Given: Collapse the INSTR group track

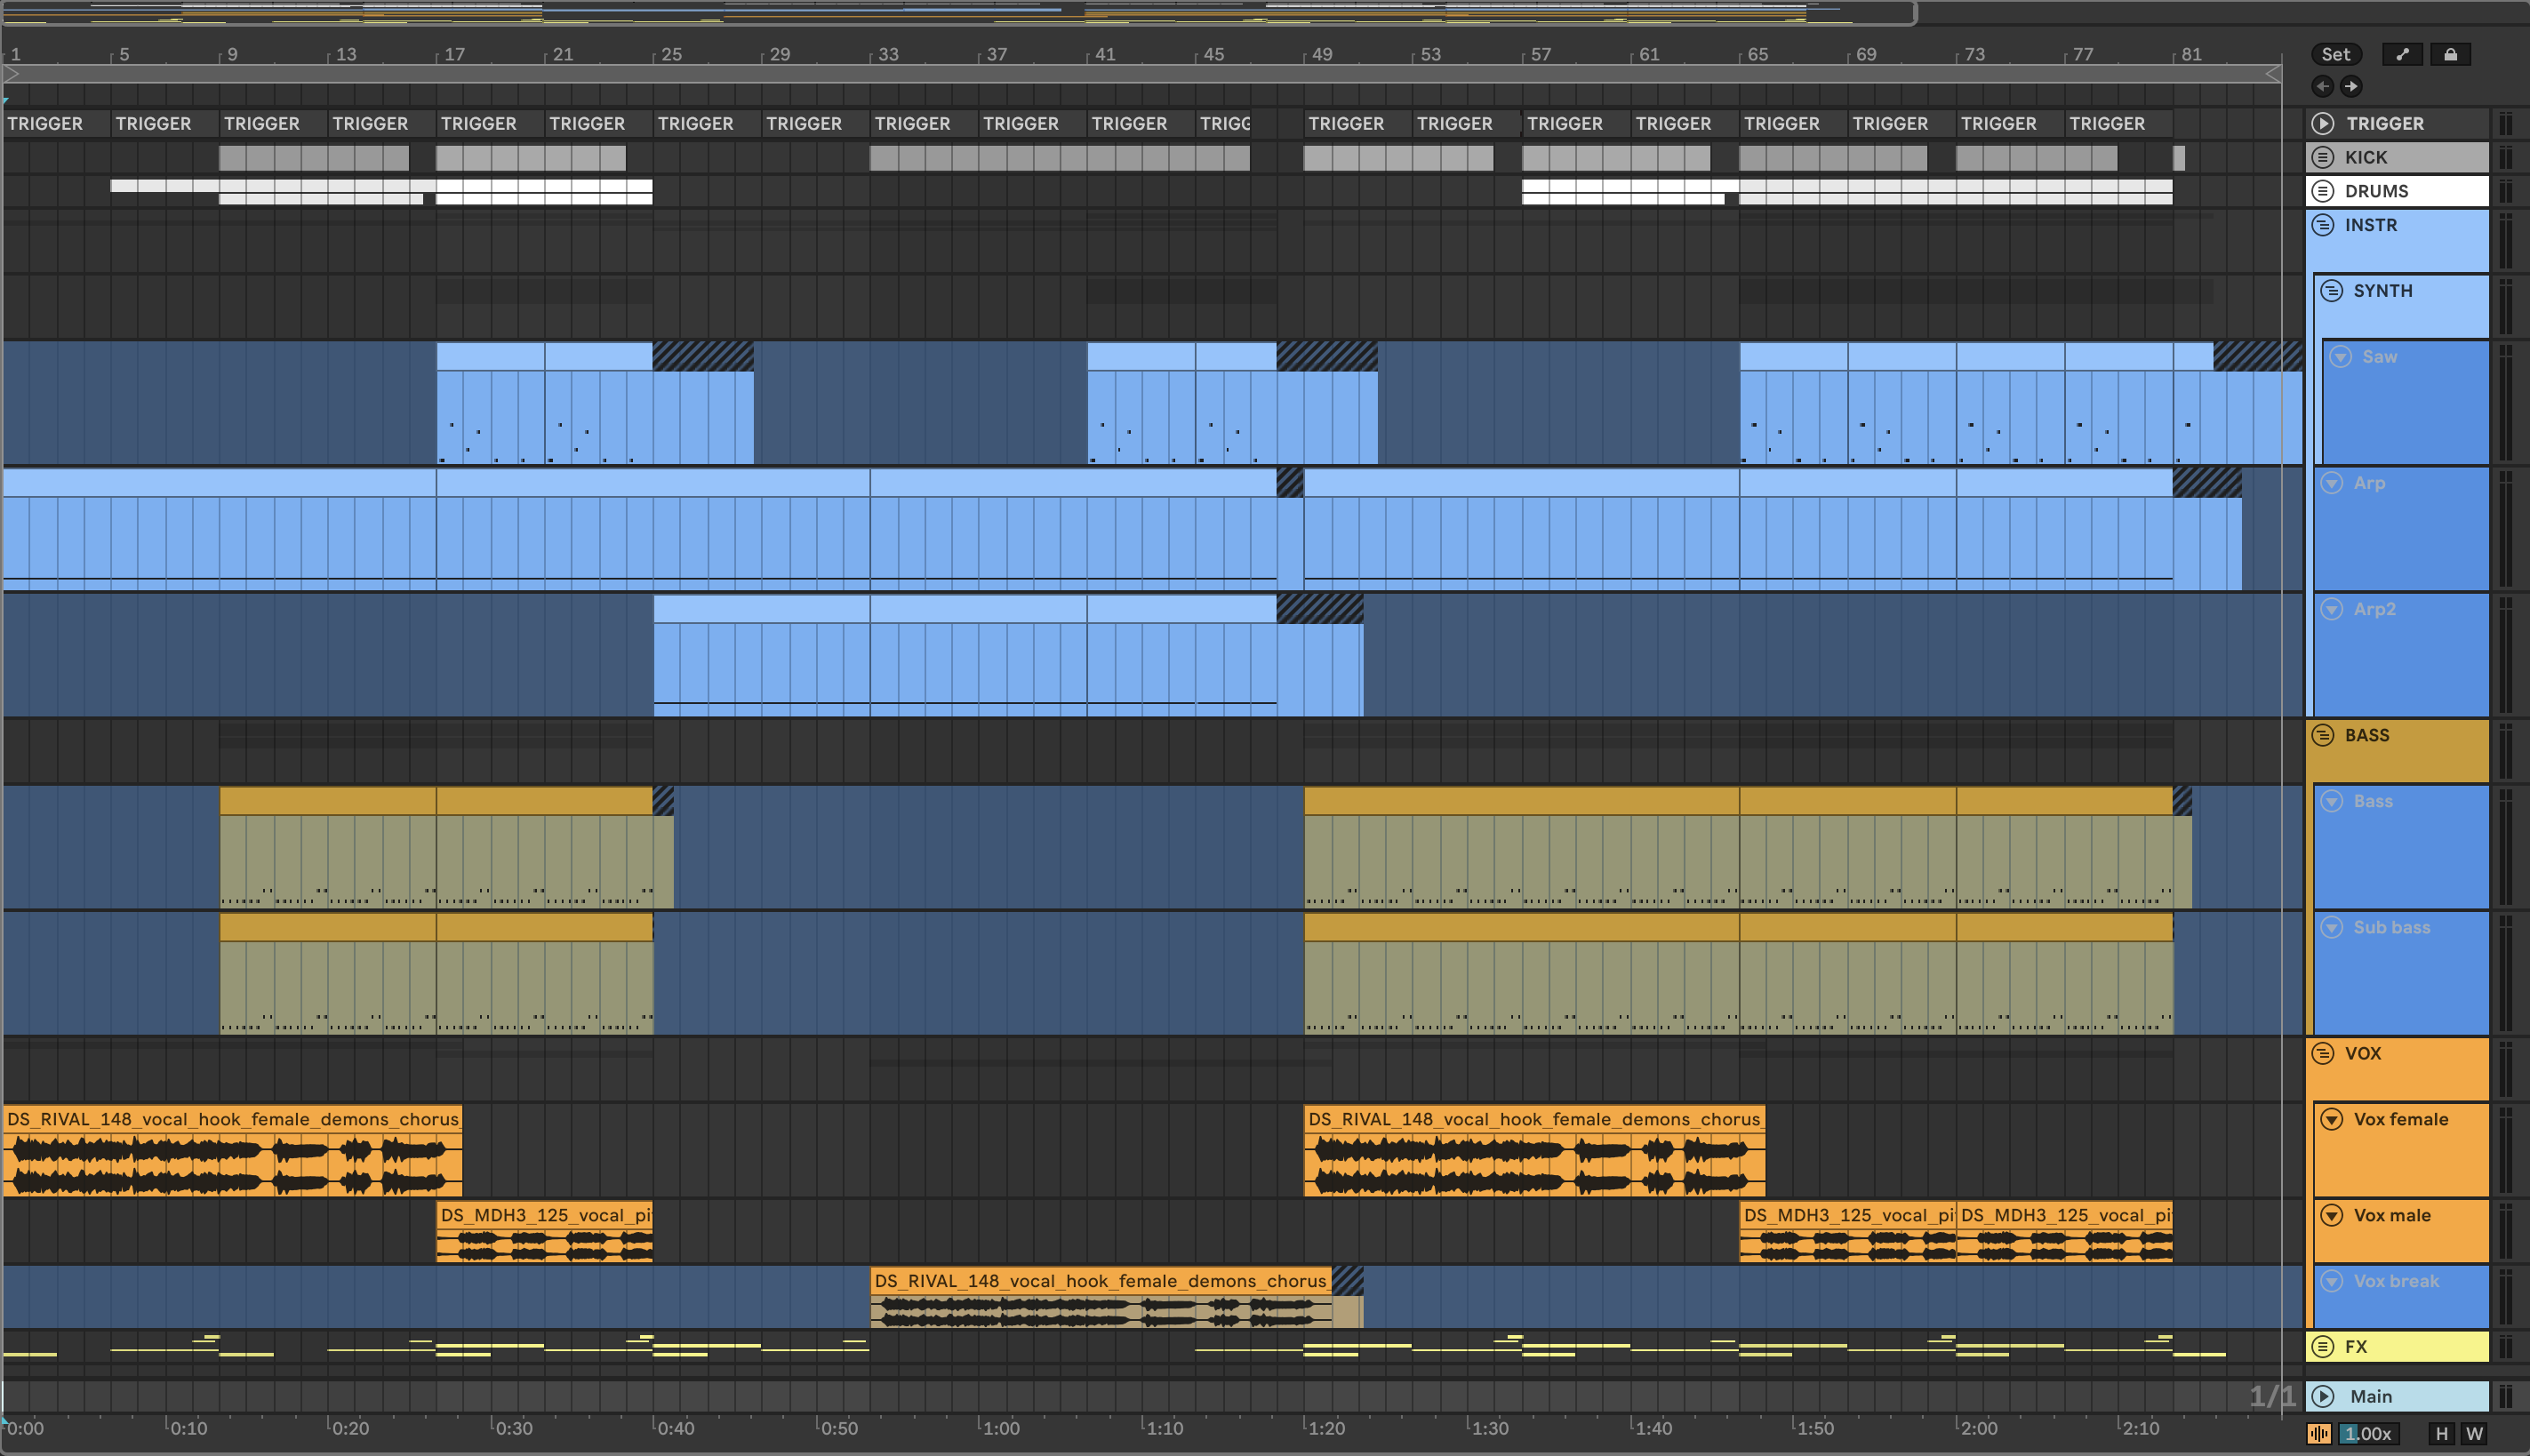Looking at the screenshot, I should click(x=2323, y=225).
